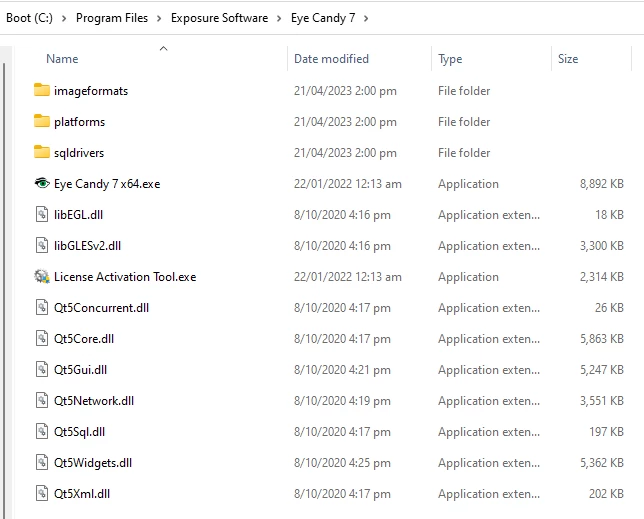Click Eye Candy 7 breadcrumb segment

[323, 18]
